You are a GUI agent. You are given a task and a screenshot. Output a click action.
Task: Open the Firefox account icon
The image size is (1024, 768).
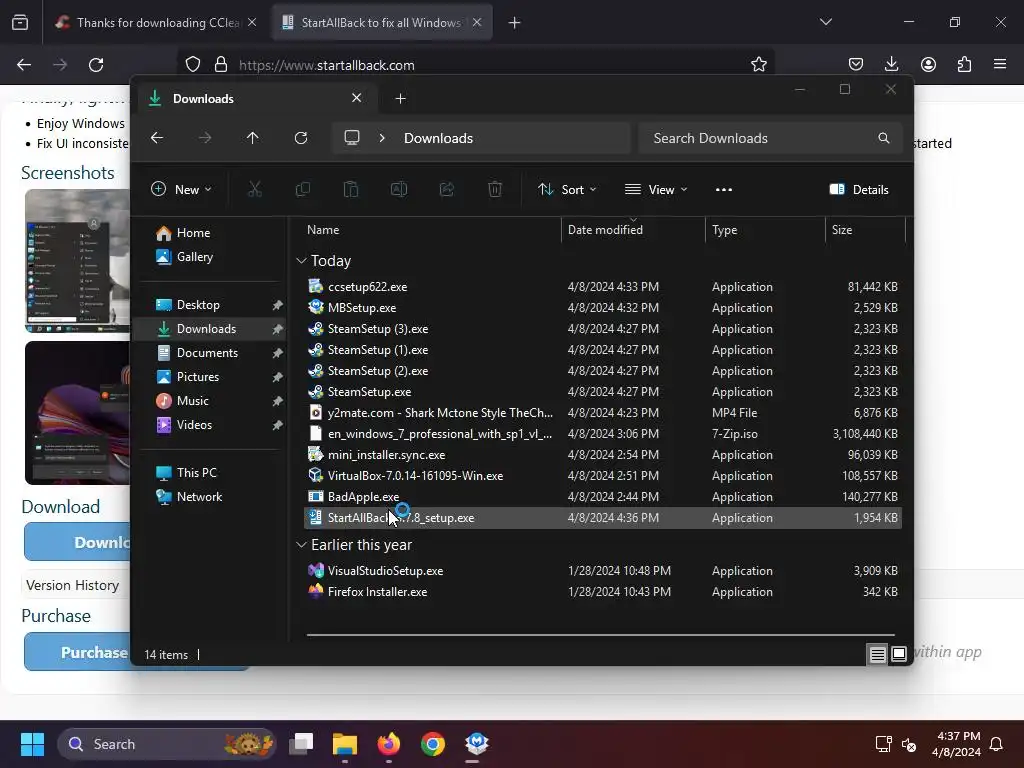click(928, 64)
